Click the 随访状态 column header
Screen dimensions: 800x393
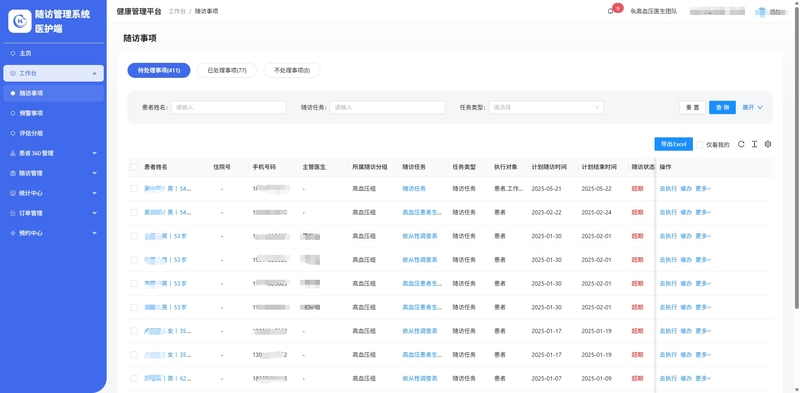coord(643,167)
